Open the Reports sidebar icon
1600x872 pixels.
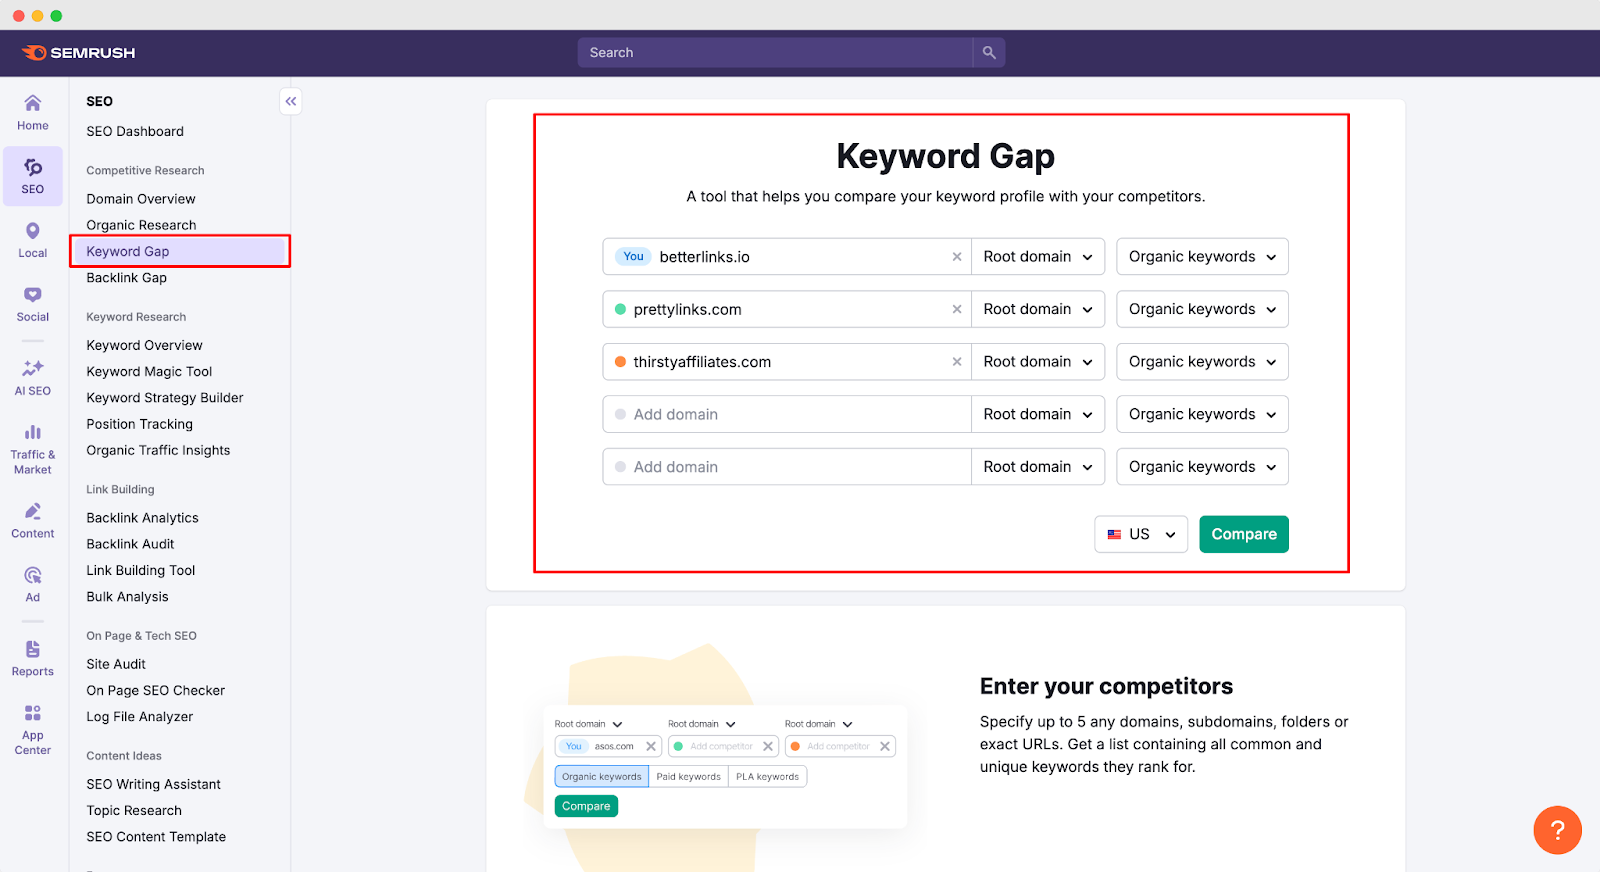click(x=32, y=657)
